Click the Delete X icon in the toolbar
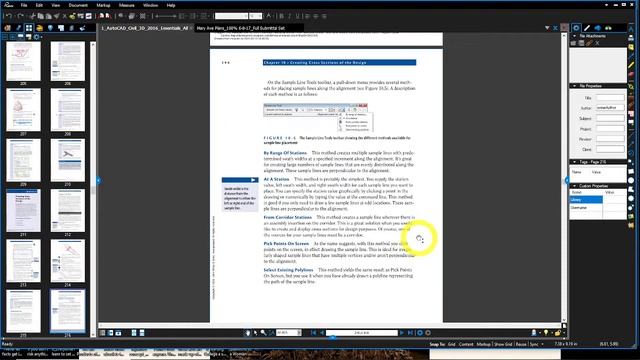This screenshot has width=640, height=360. pyautogui.click(x=64, y=16)
